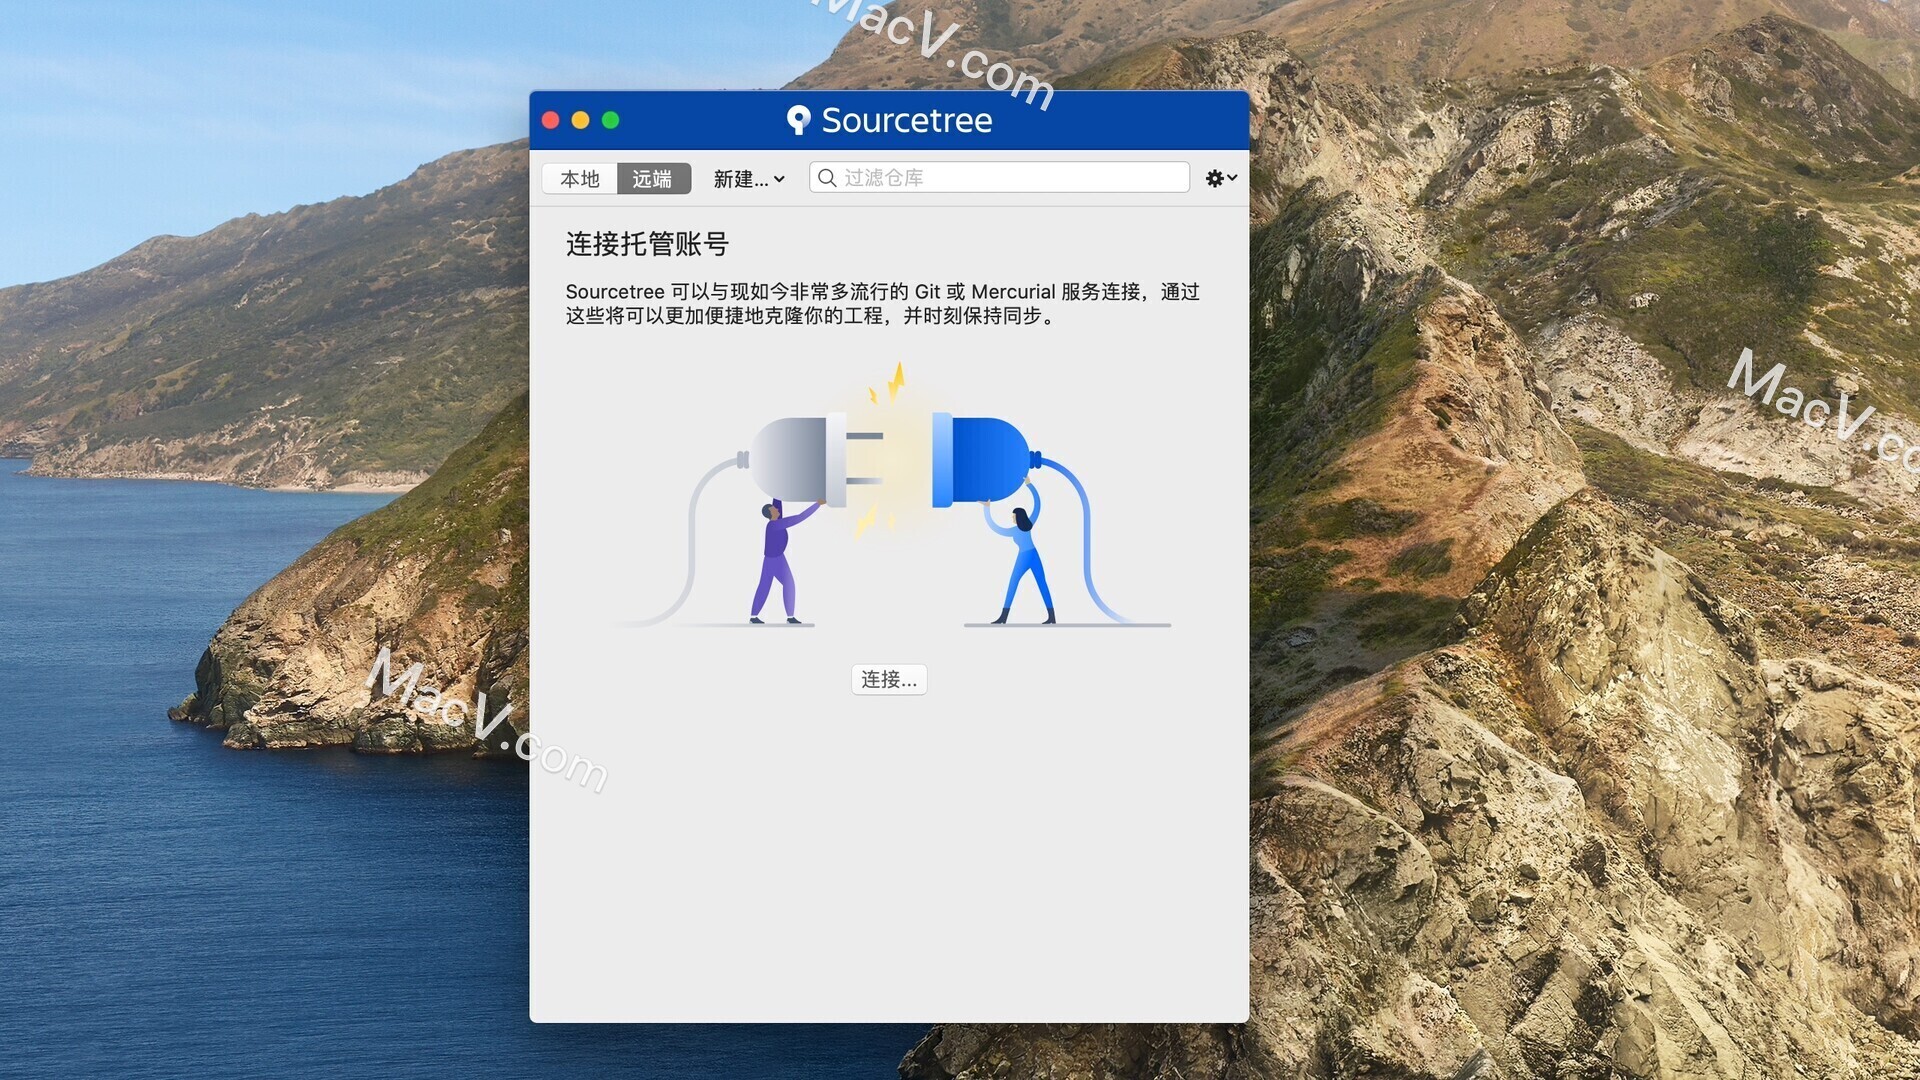Maximize Sourcetree window with green button

[x=611, y=120]
